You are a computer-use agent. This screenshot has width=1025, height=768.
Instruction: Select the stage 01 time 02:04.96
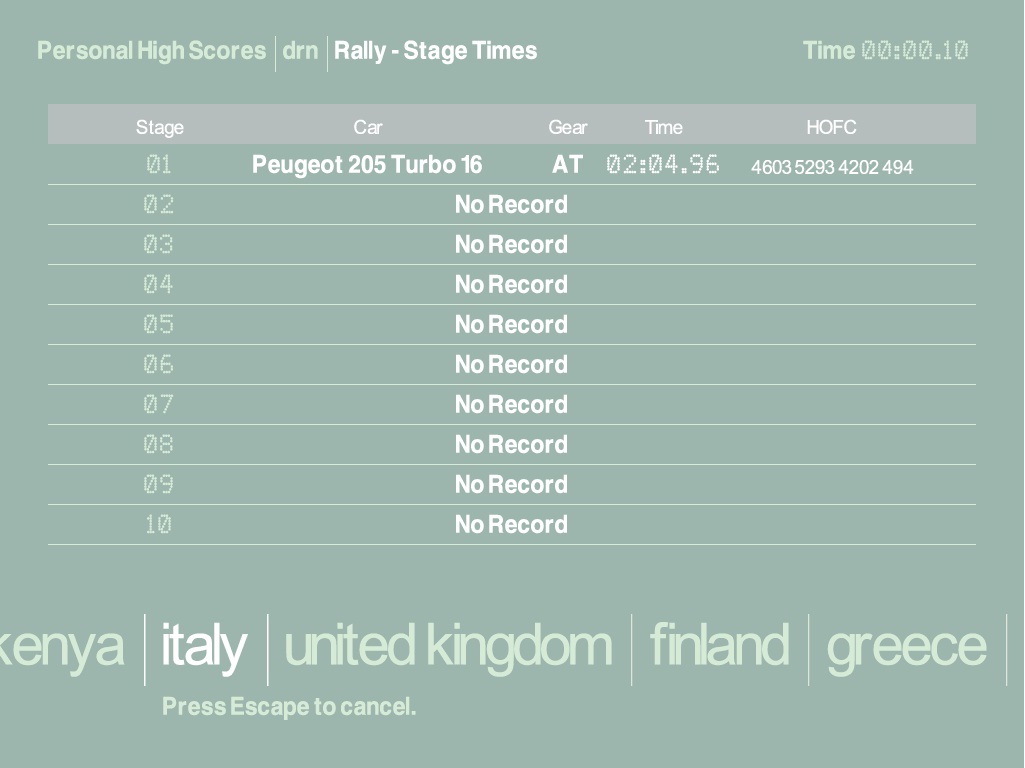(x=662, y=165)
